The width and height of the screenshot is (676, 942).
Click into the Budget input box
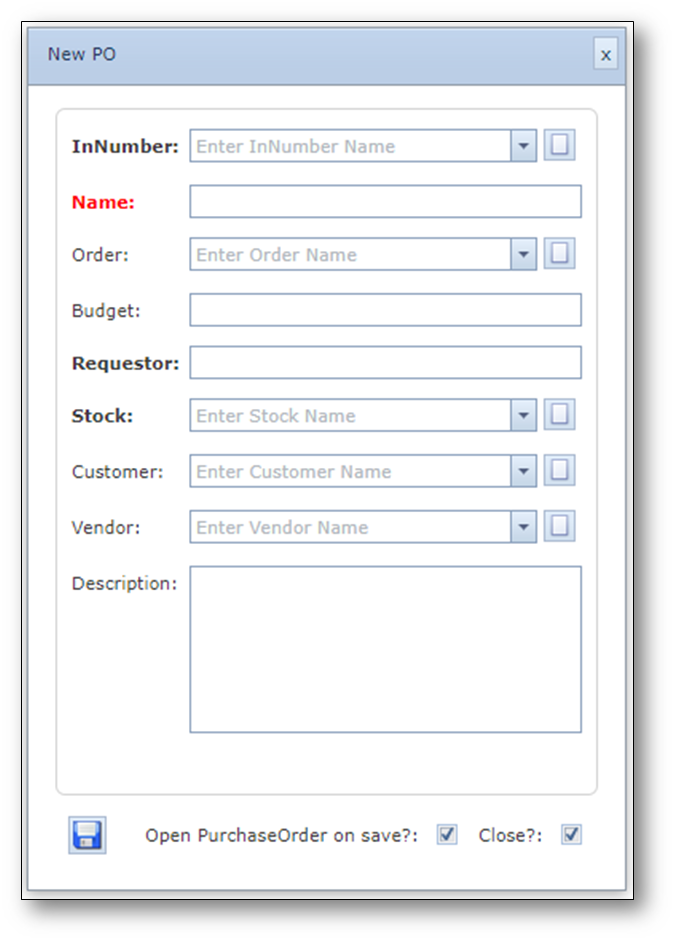pyautogui.click(x=385, y=310)
